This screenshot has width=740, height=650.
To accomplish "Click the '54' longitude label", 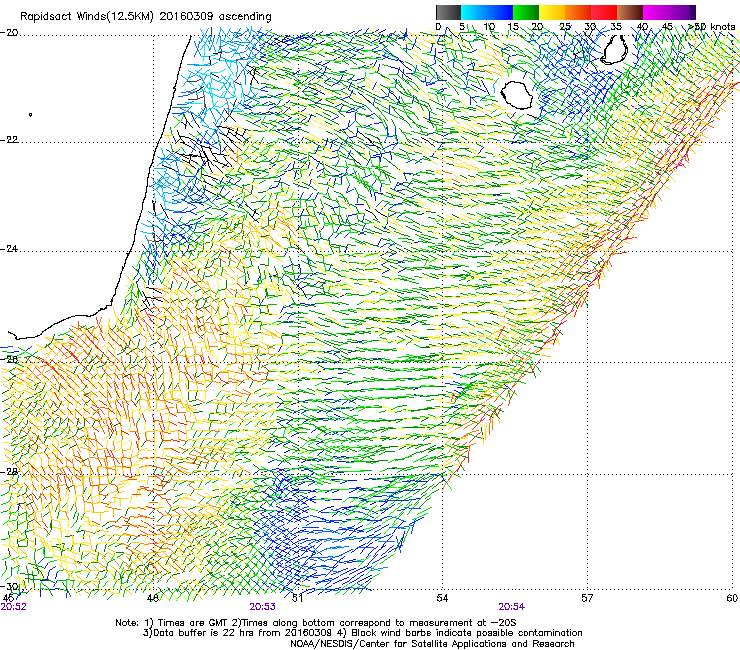I will (442, 598).
